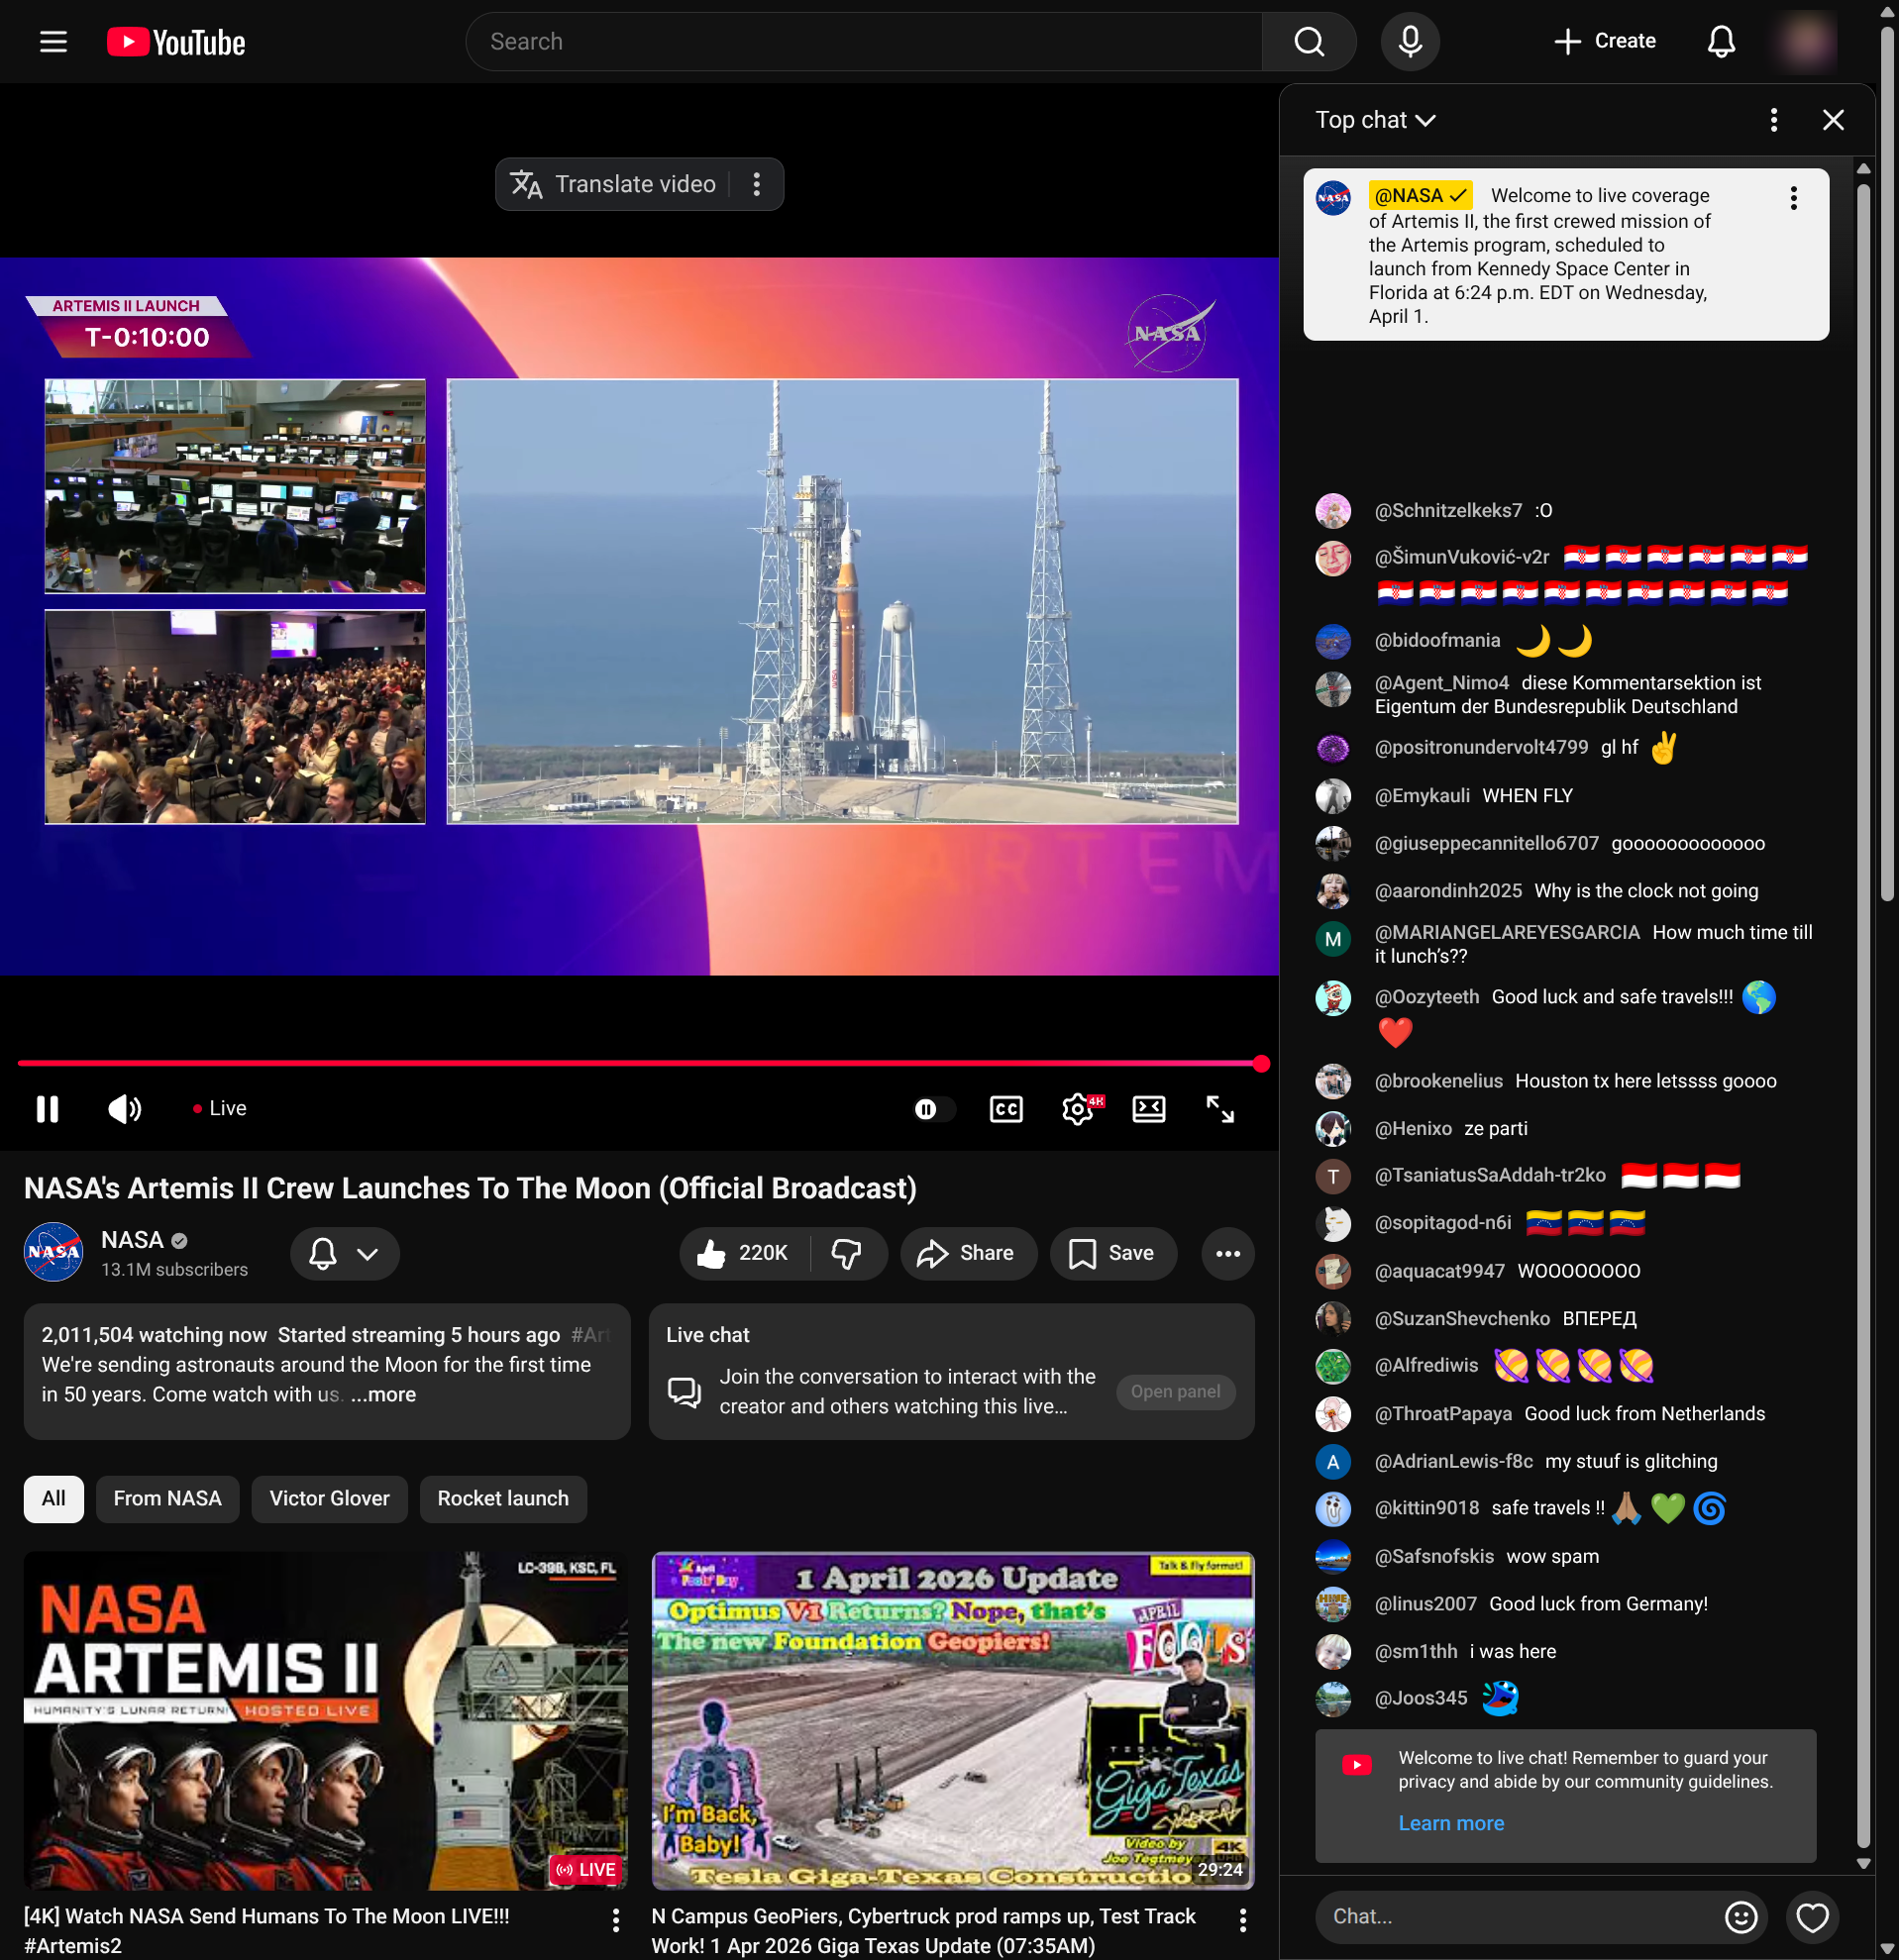Click the @NASA author badge in pinned message
Image resolution: width=1899 pixels, height=1960 pixels.
[x=1420, y=196]
